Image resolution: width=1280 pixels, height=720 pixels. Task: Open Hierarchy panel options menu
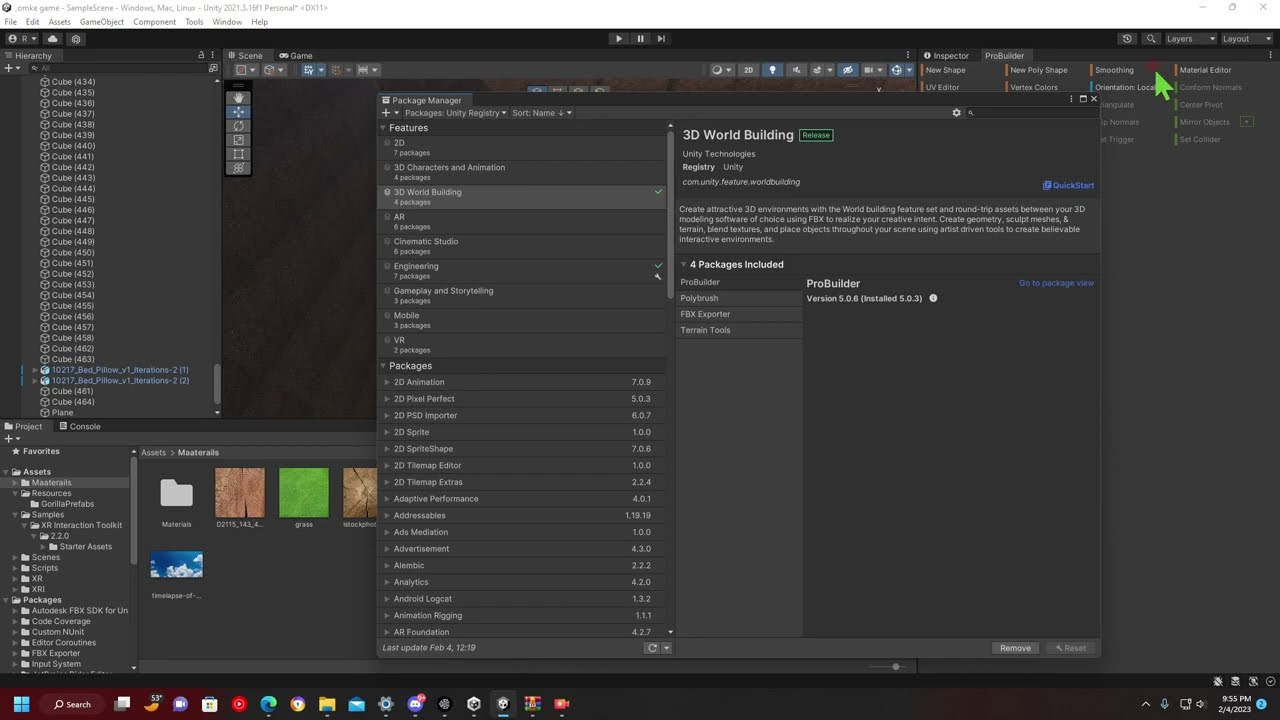coord(213,56)
